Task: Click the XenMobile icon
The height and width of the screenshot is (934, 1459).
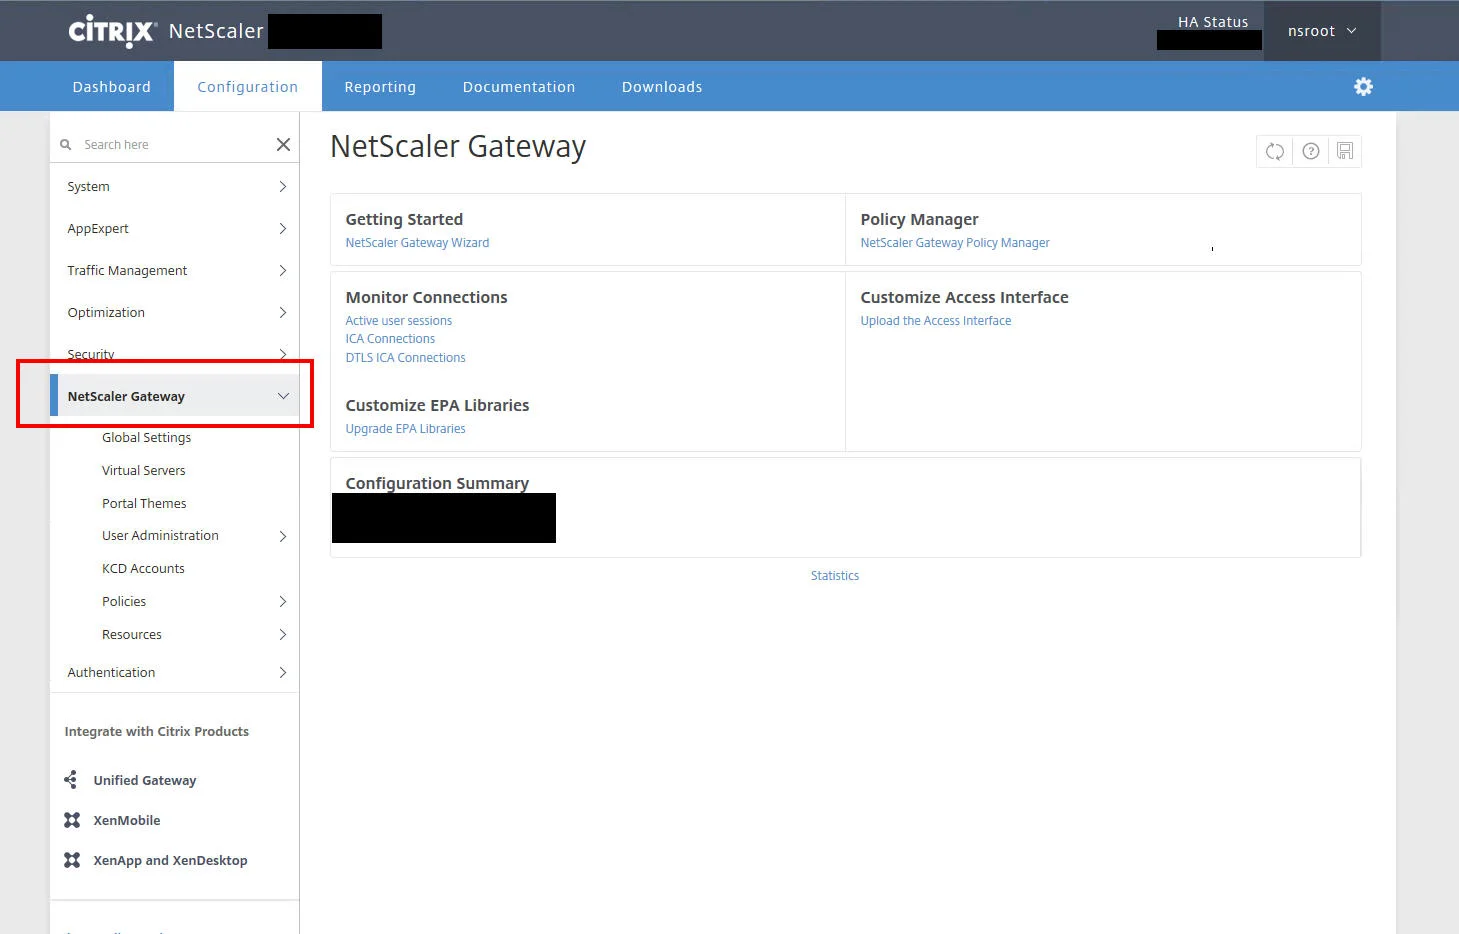Action: tap(72, 820)
